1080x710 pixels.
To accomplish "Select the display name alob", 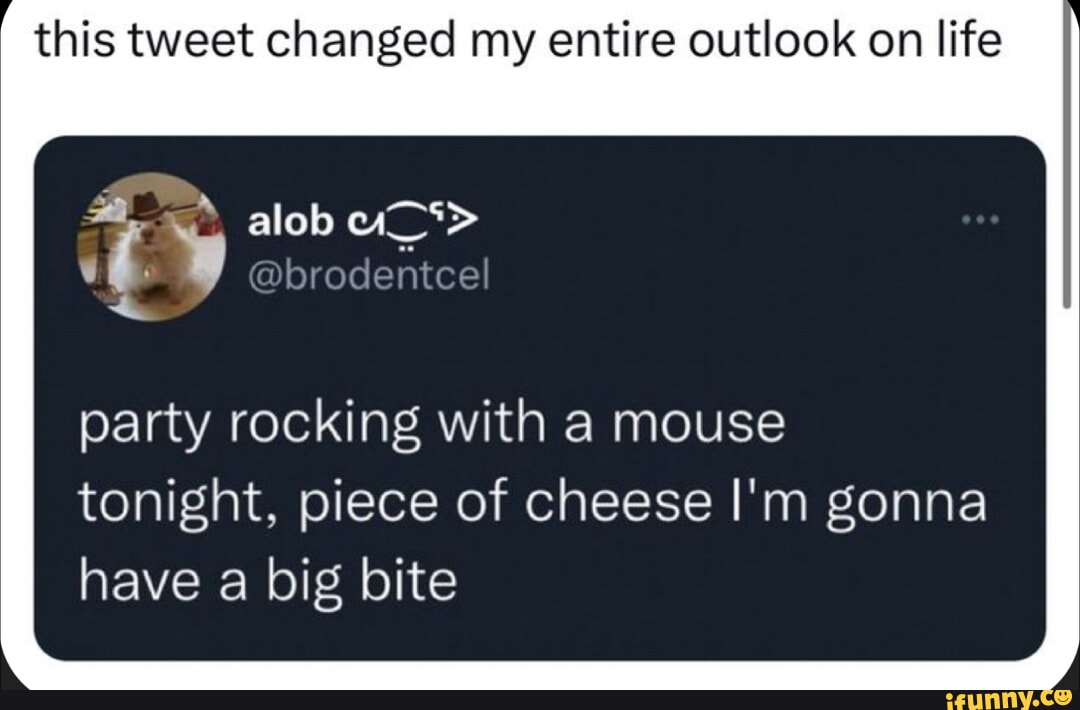I will [292, 222].
